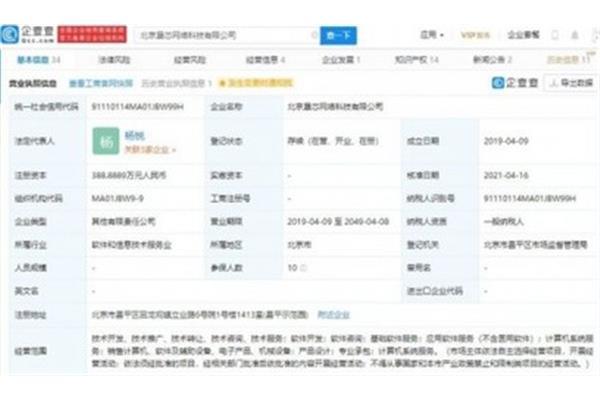
Task: Click the 导出数据 export button
Action: [571, 83]
